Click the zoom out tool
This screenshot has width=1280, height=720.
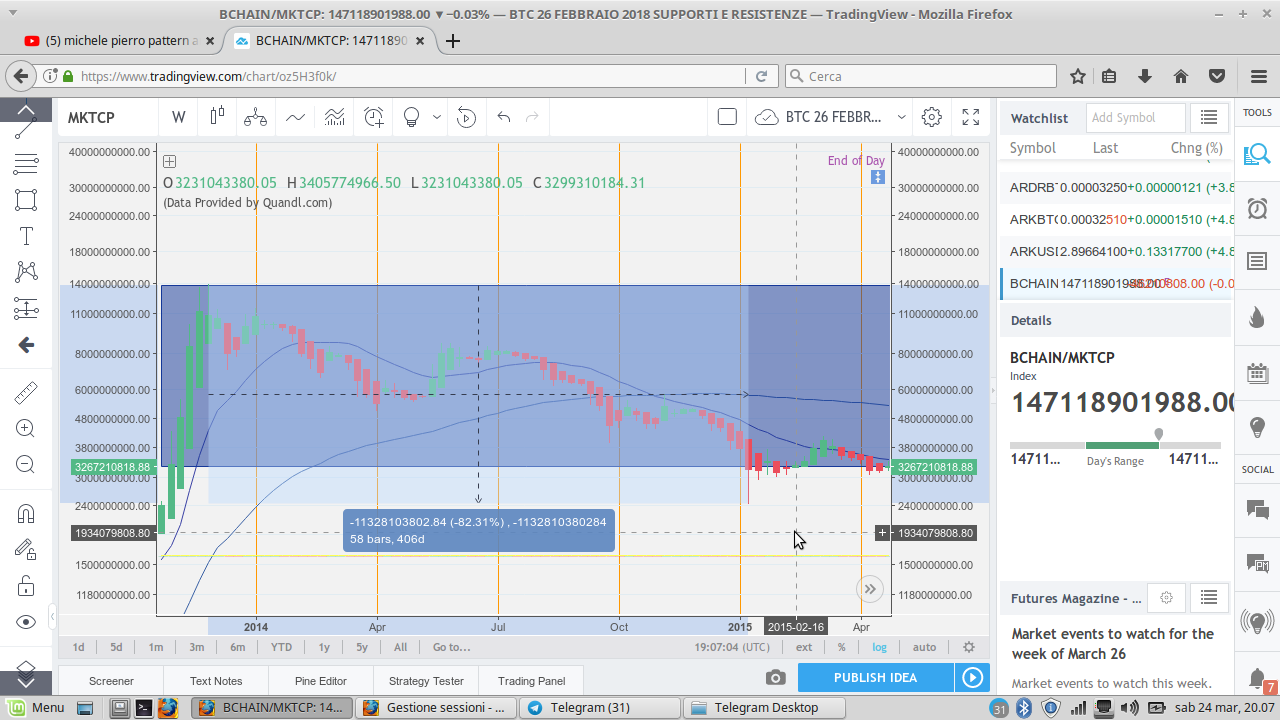pyautogui.click(x=26, y=465)
